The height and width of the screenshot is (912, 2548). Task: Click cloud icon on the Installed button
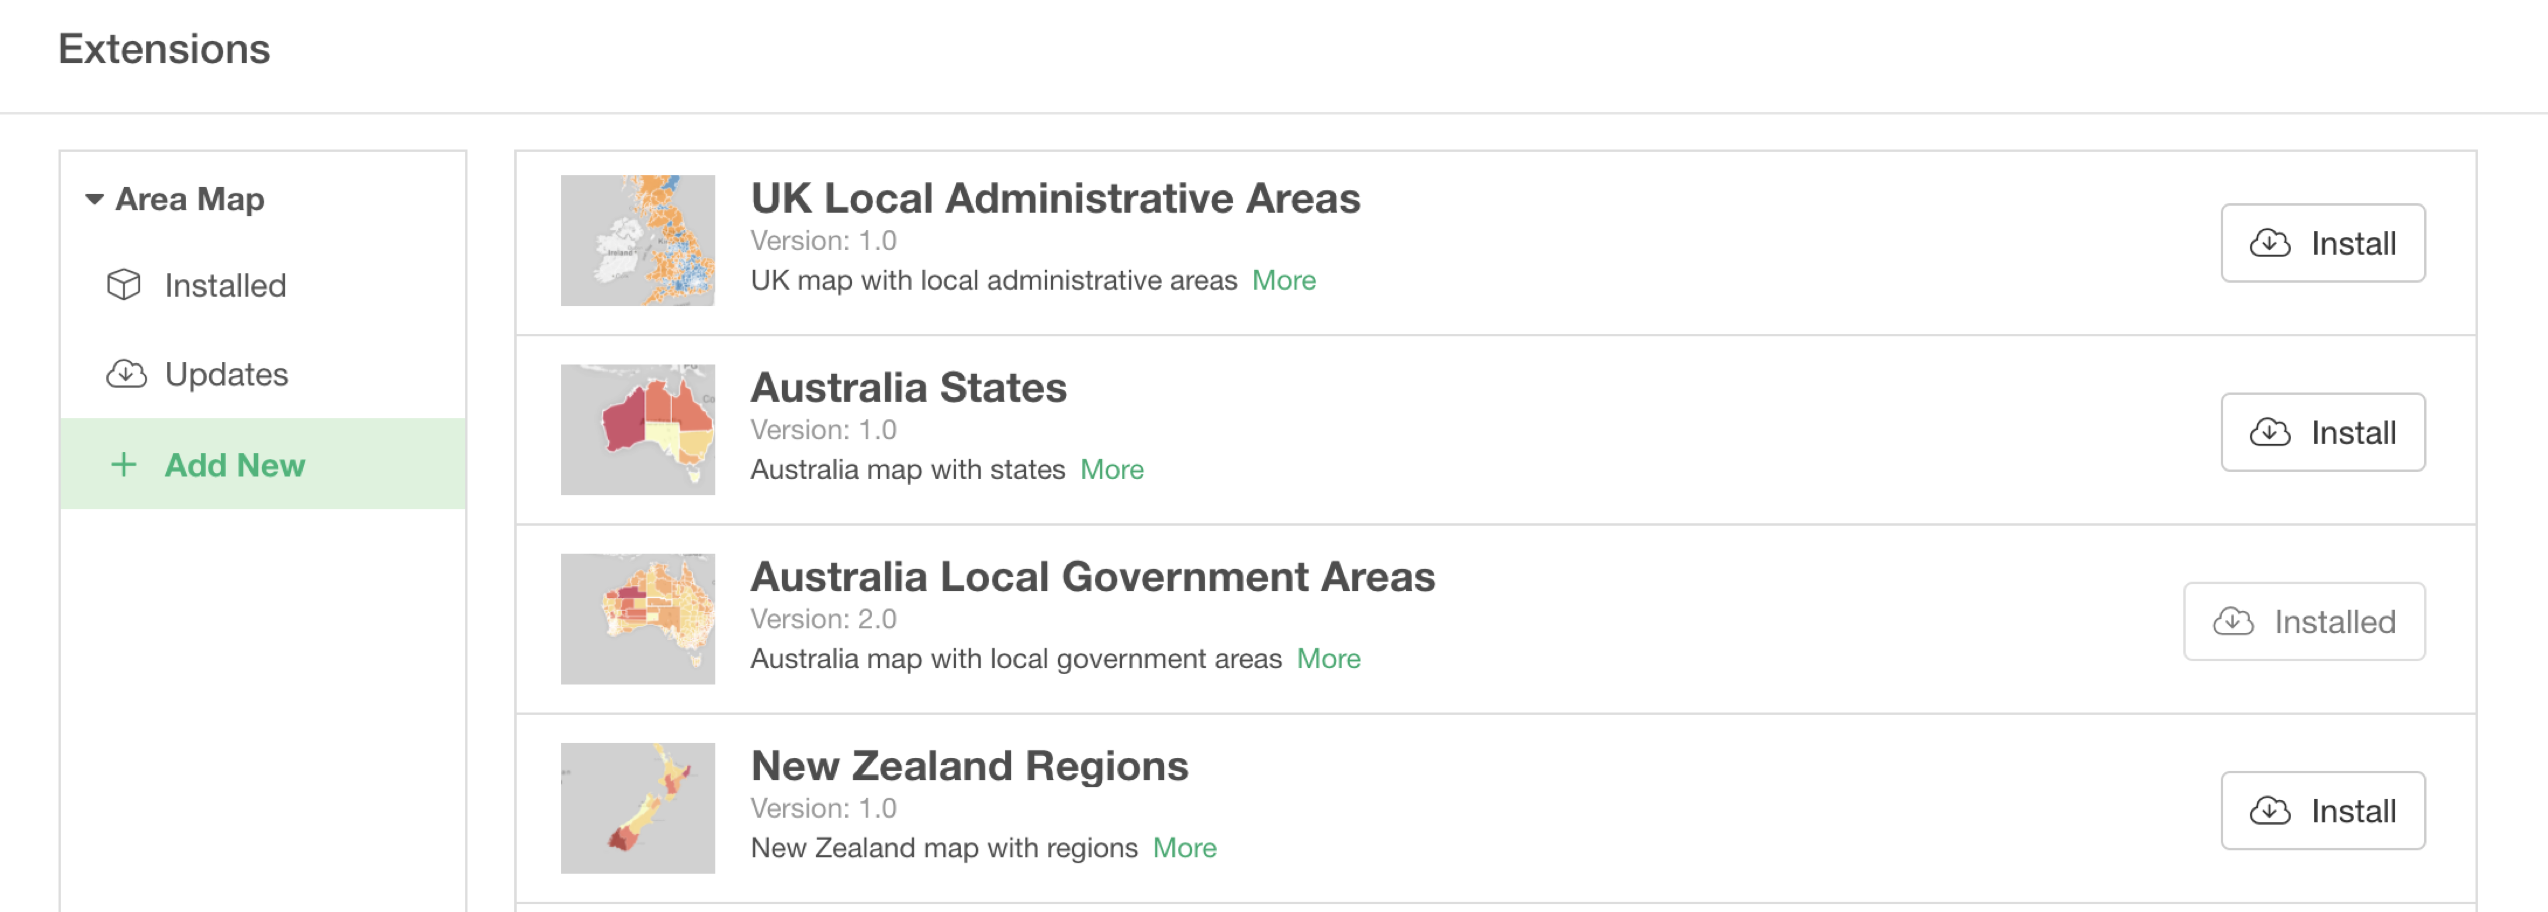tap(2233, 621)
